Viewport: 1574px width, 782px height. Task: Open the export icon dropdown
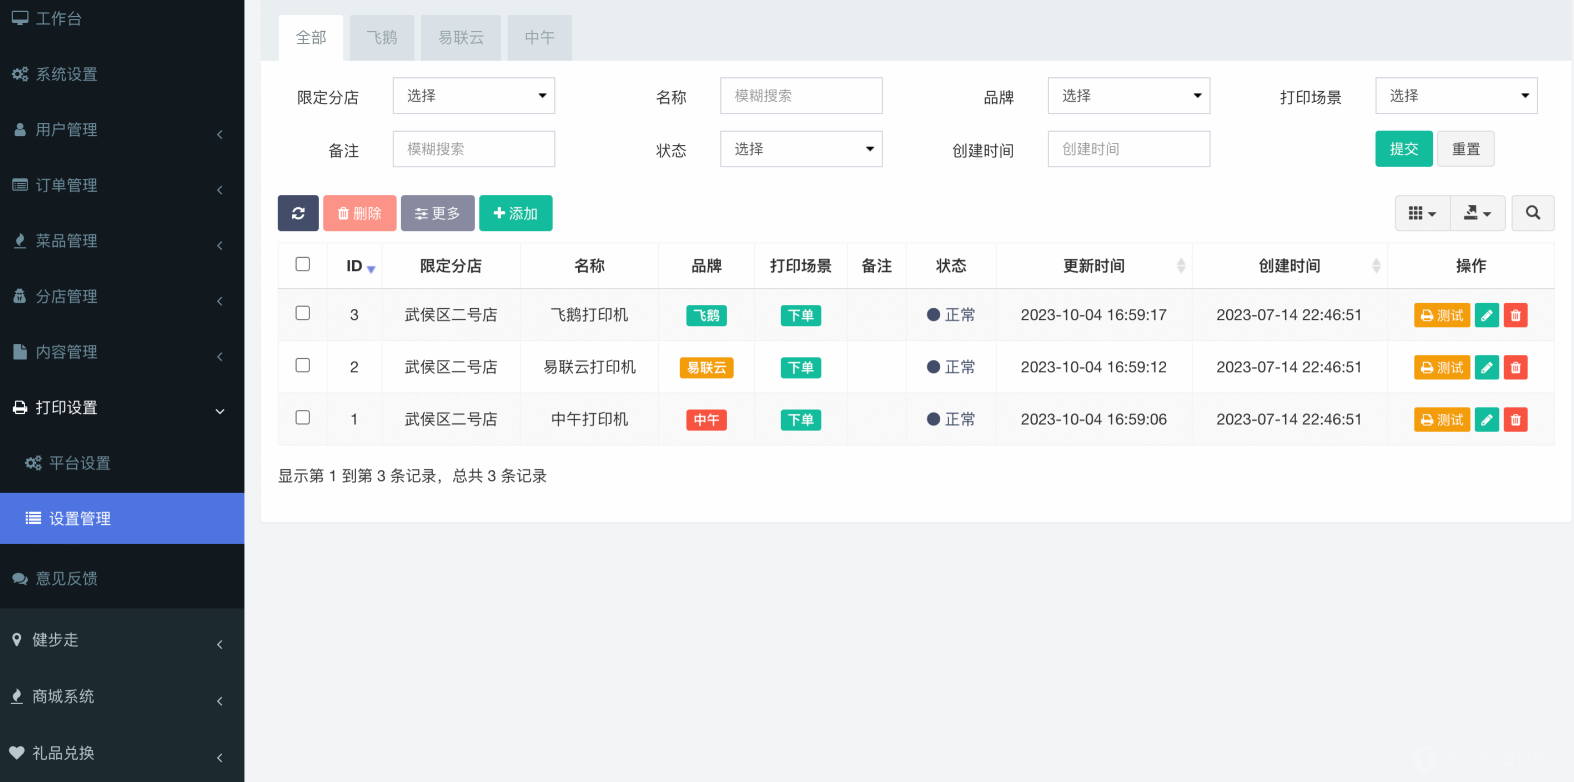coord(1477,213)
